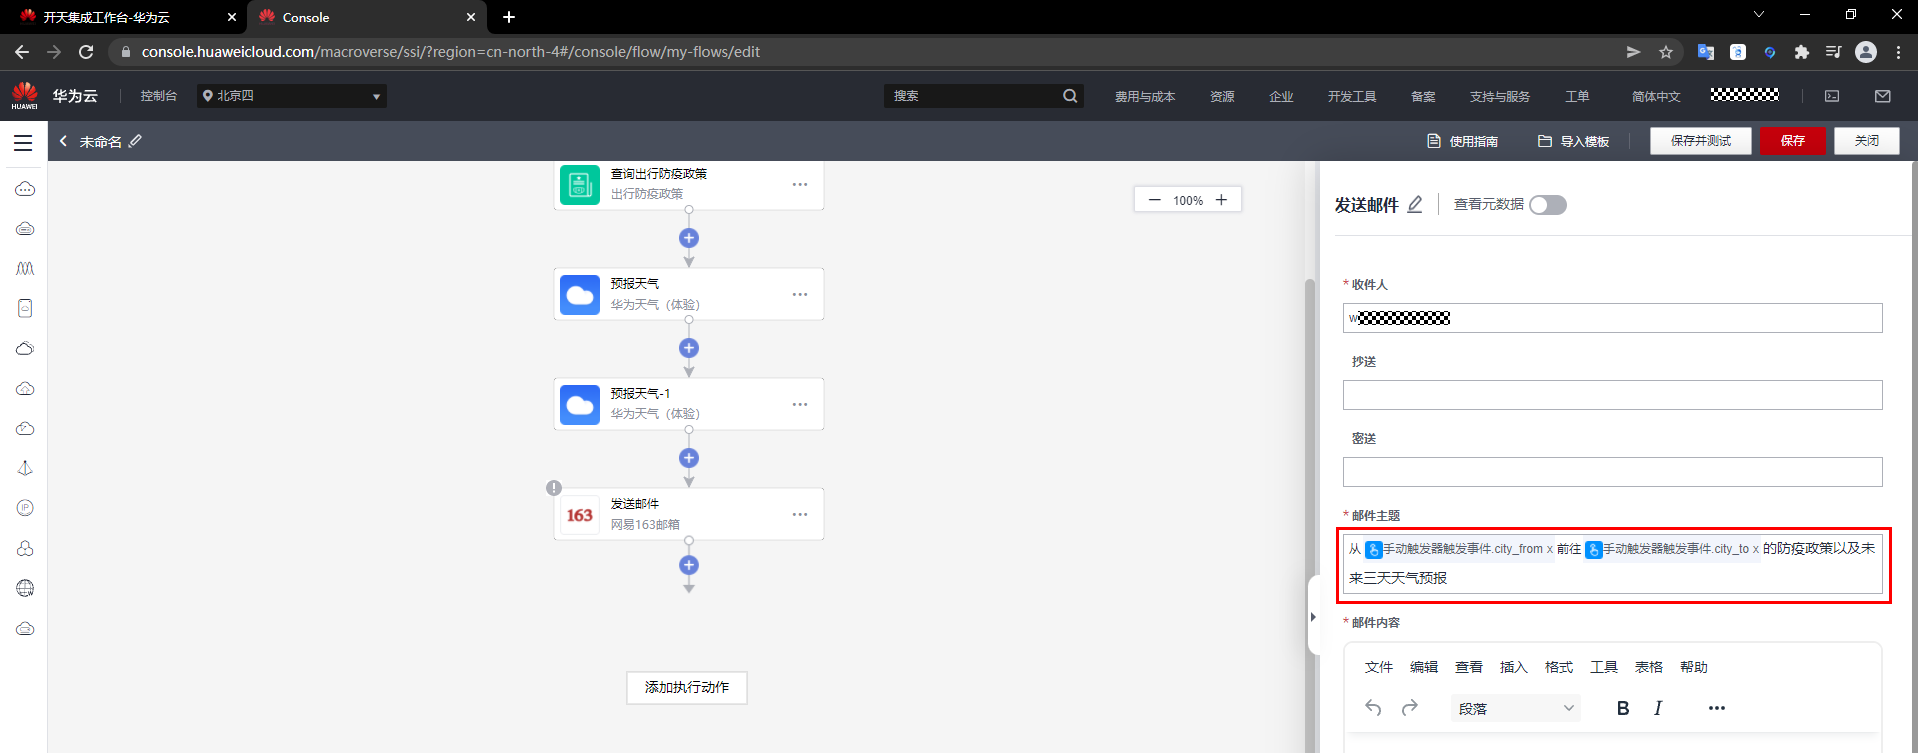Click the 密送 BCC input field
Image resolution: width=1918 pixels, height=753 pixels.
point(1613,472)
